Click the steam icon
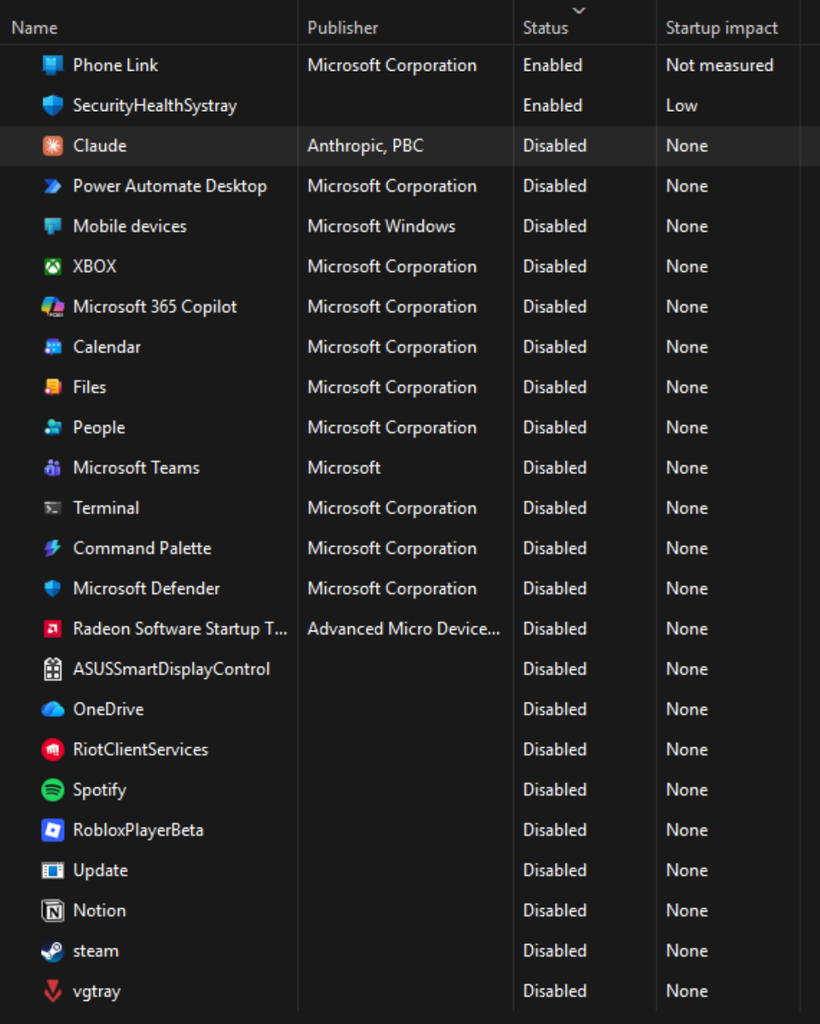This screenshot has width=820, height=1024. pos(53,951)
